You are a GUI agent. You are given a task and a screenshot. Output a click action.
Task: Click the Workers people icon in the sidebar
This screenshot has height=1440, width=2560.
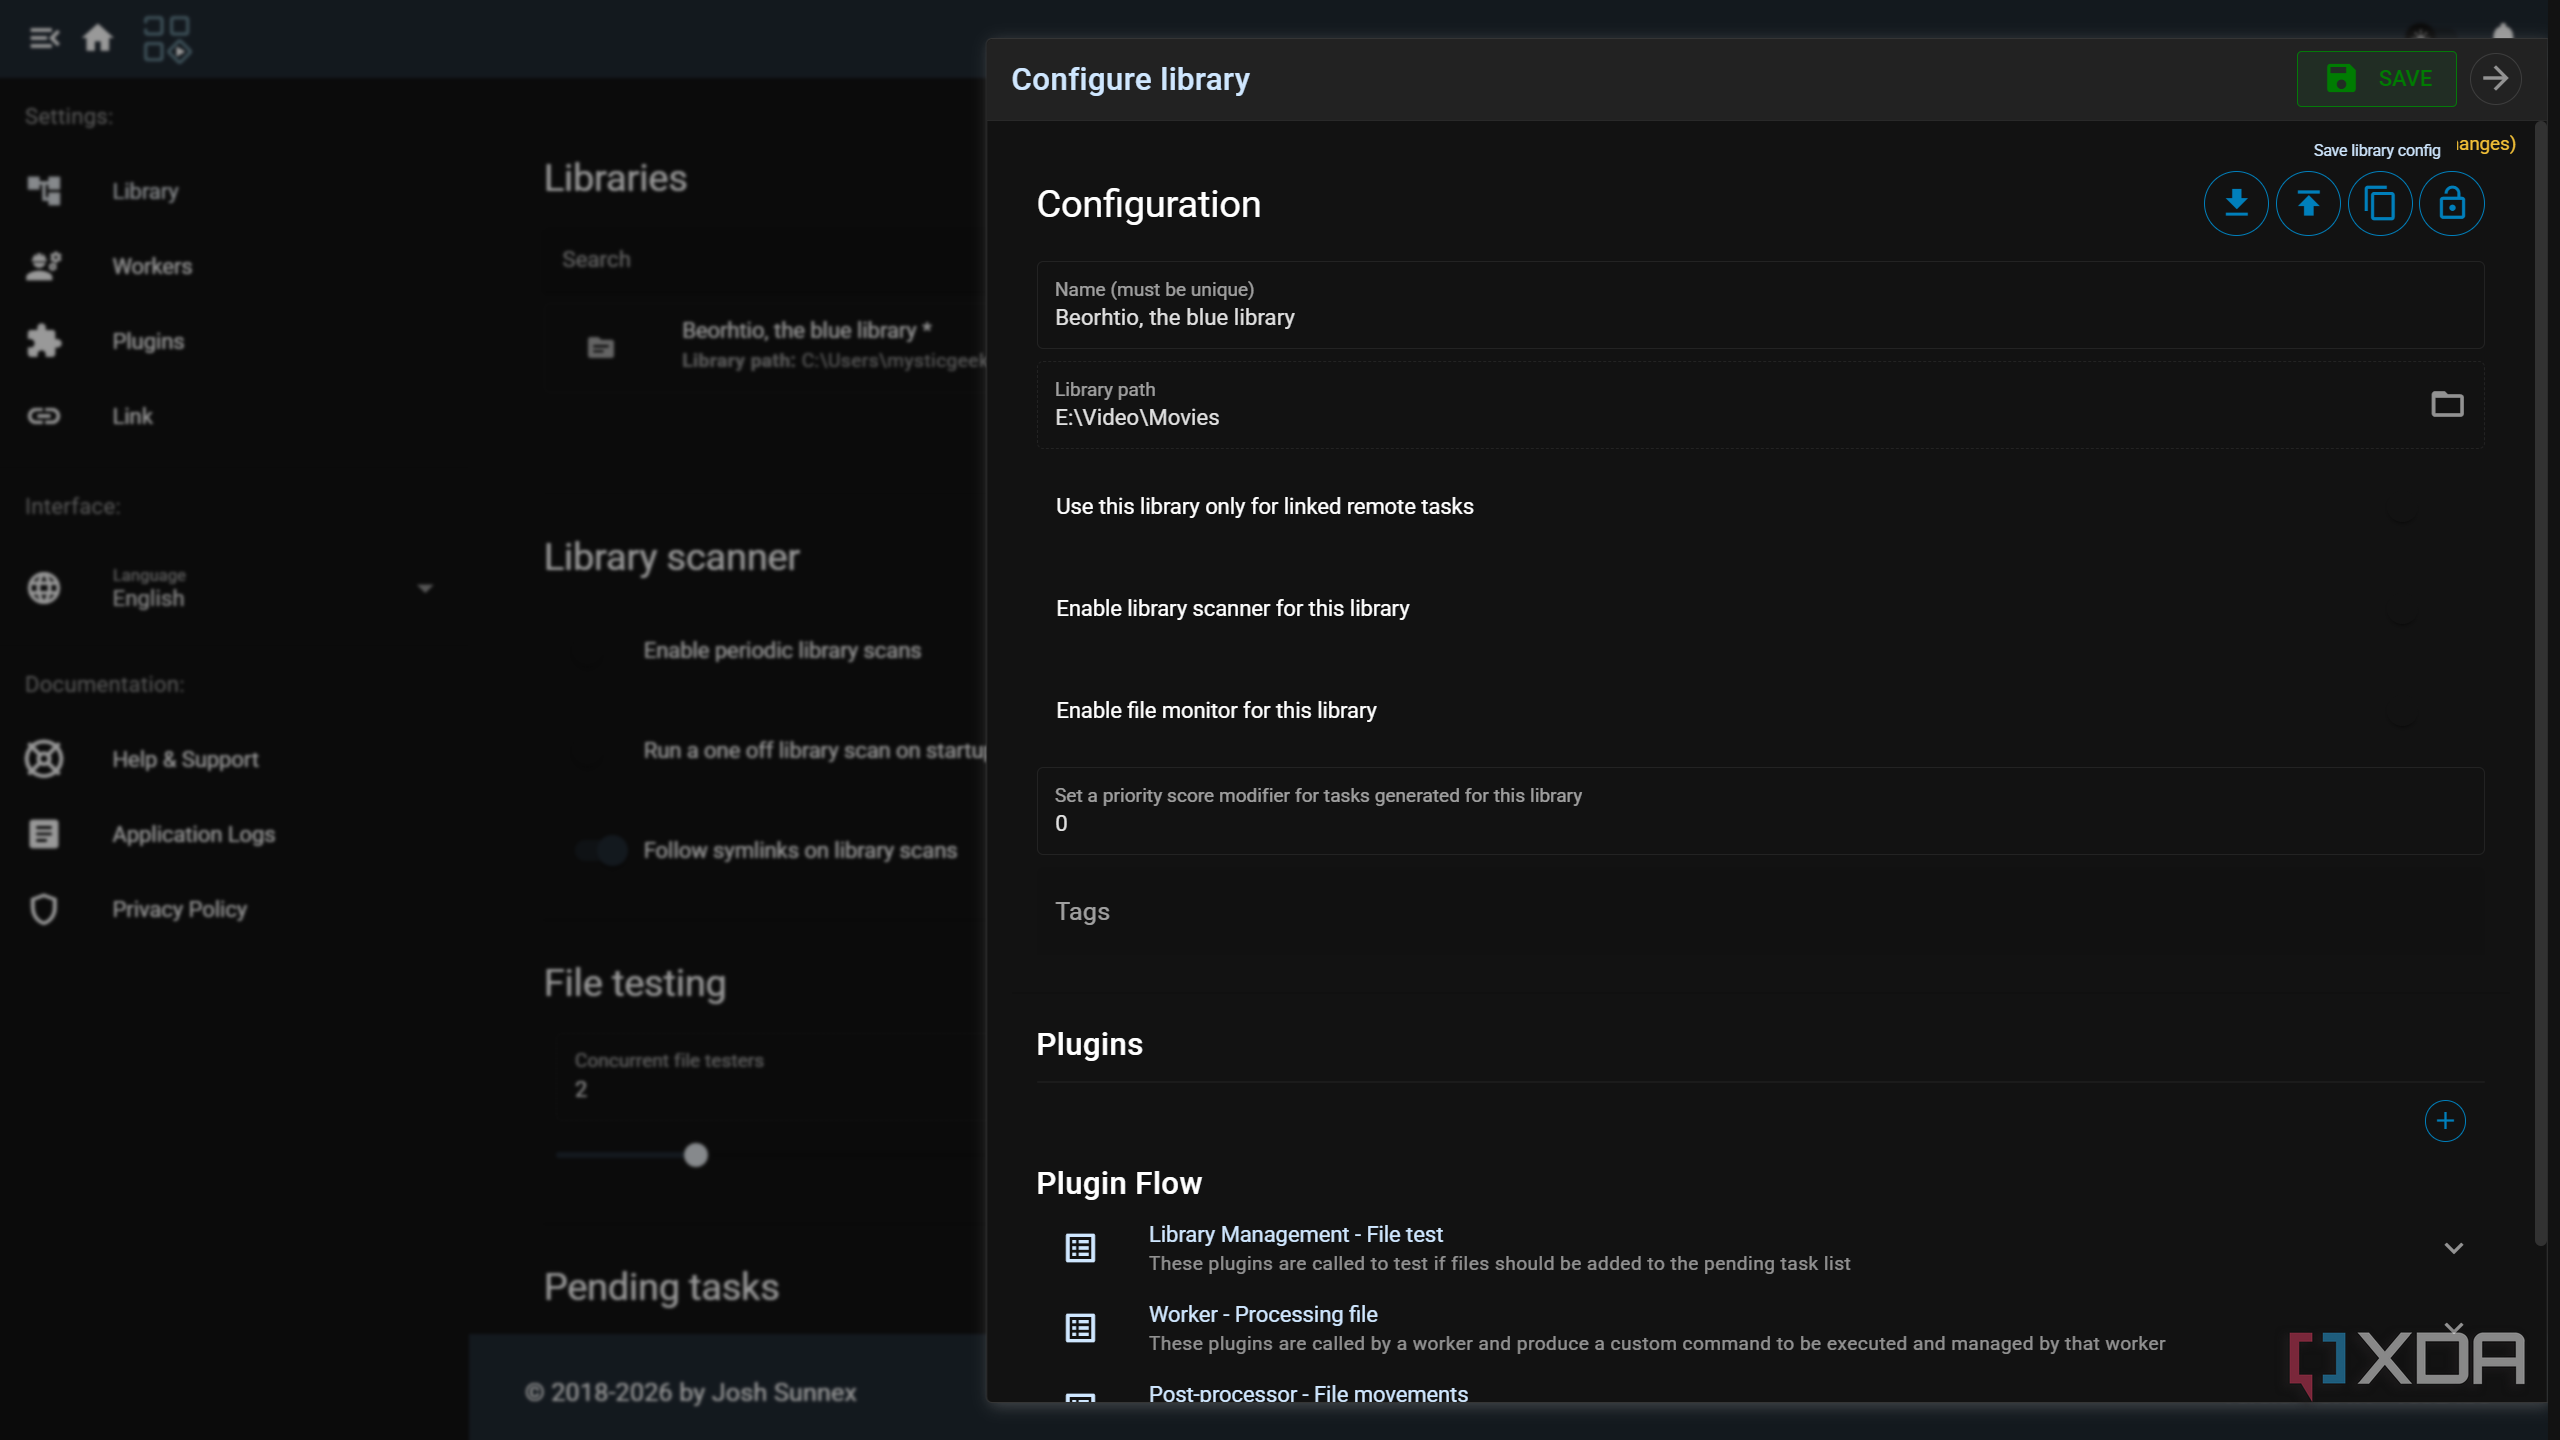44,266
